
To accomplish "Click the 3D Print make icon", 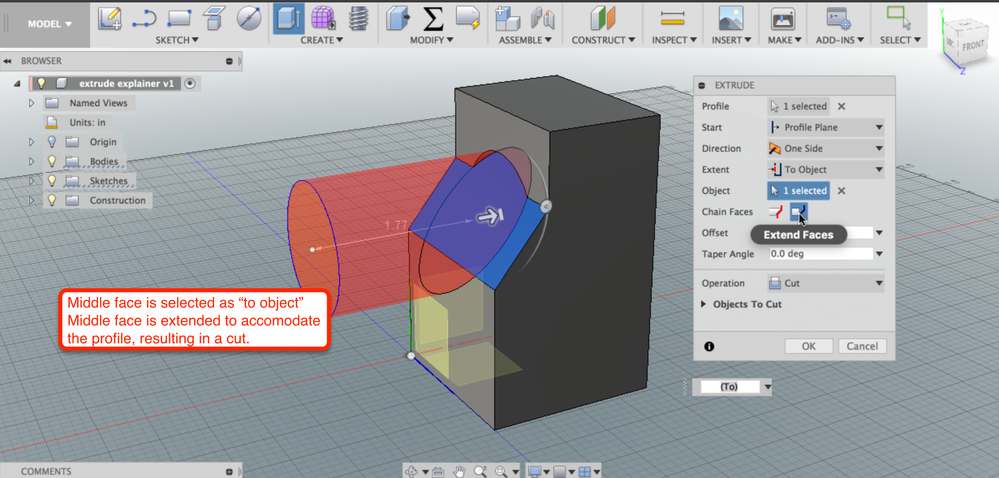I will 783,18.
